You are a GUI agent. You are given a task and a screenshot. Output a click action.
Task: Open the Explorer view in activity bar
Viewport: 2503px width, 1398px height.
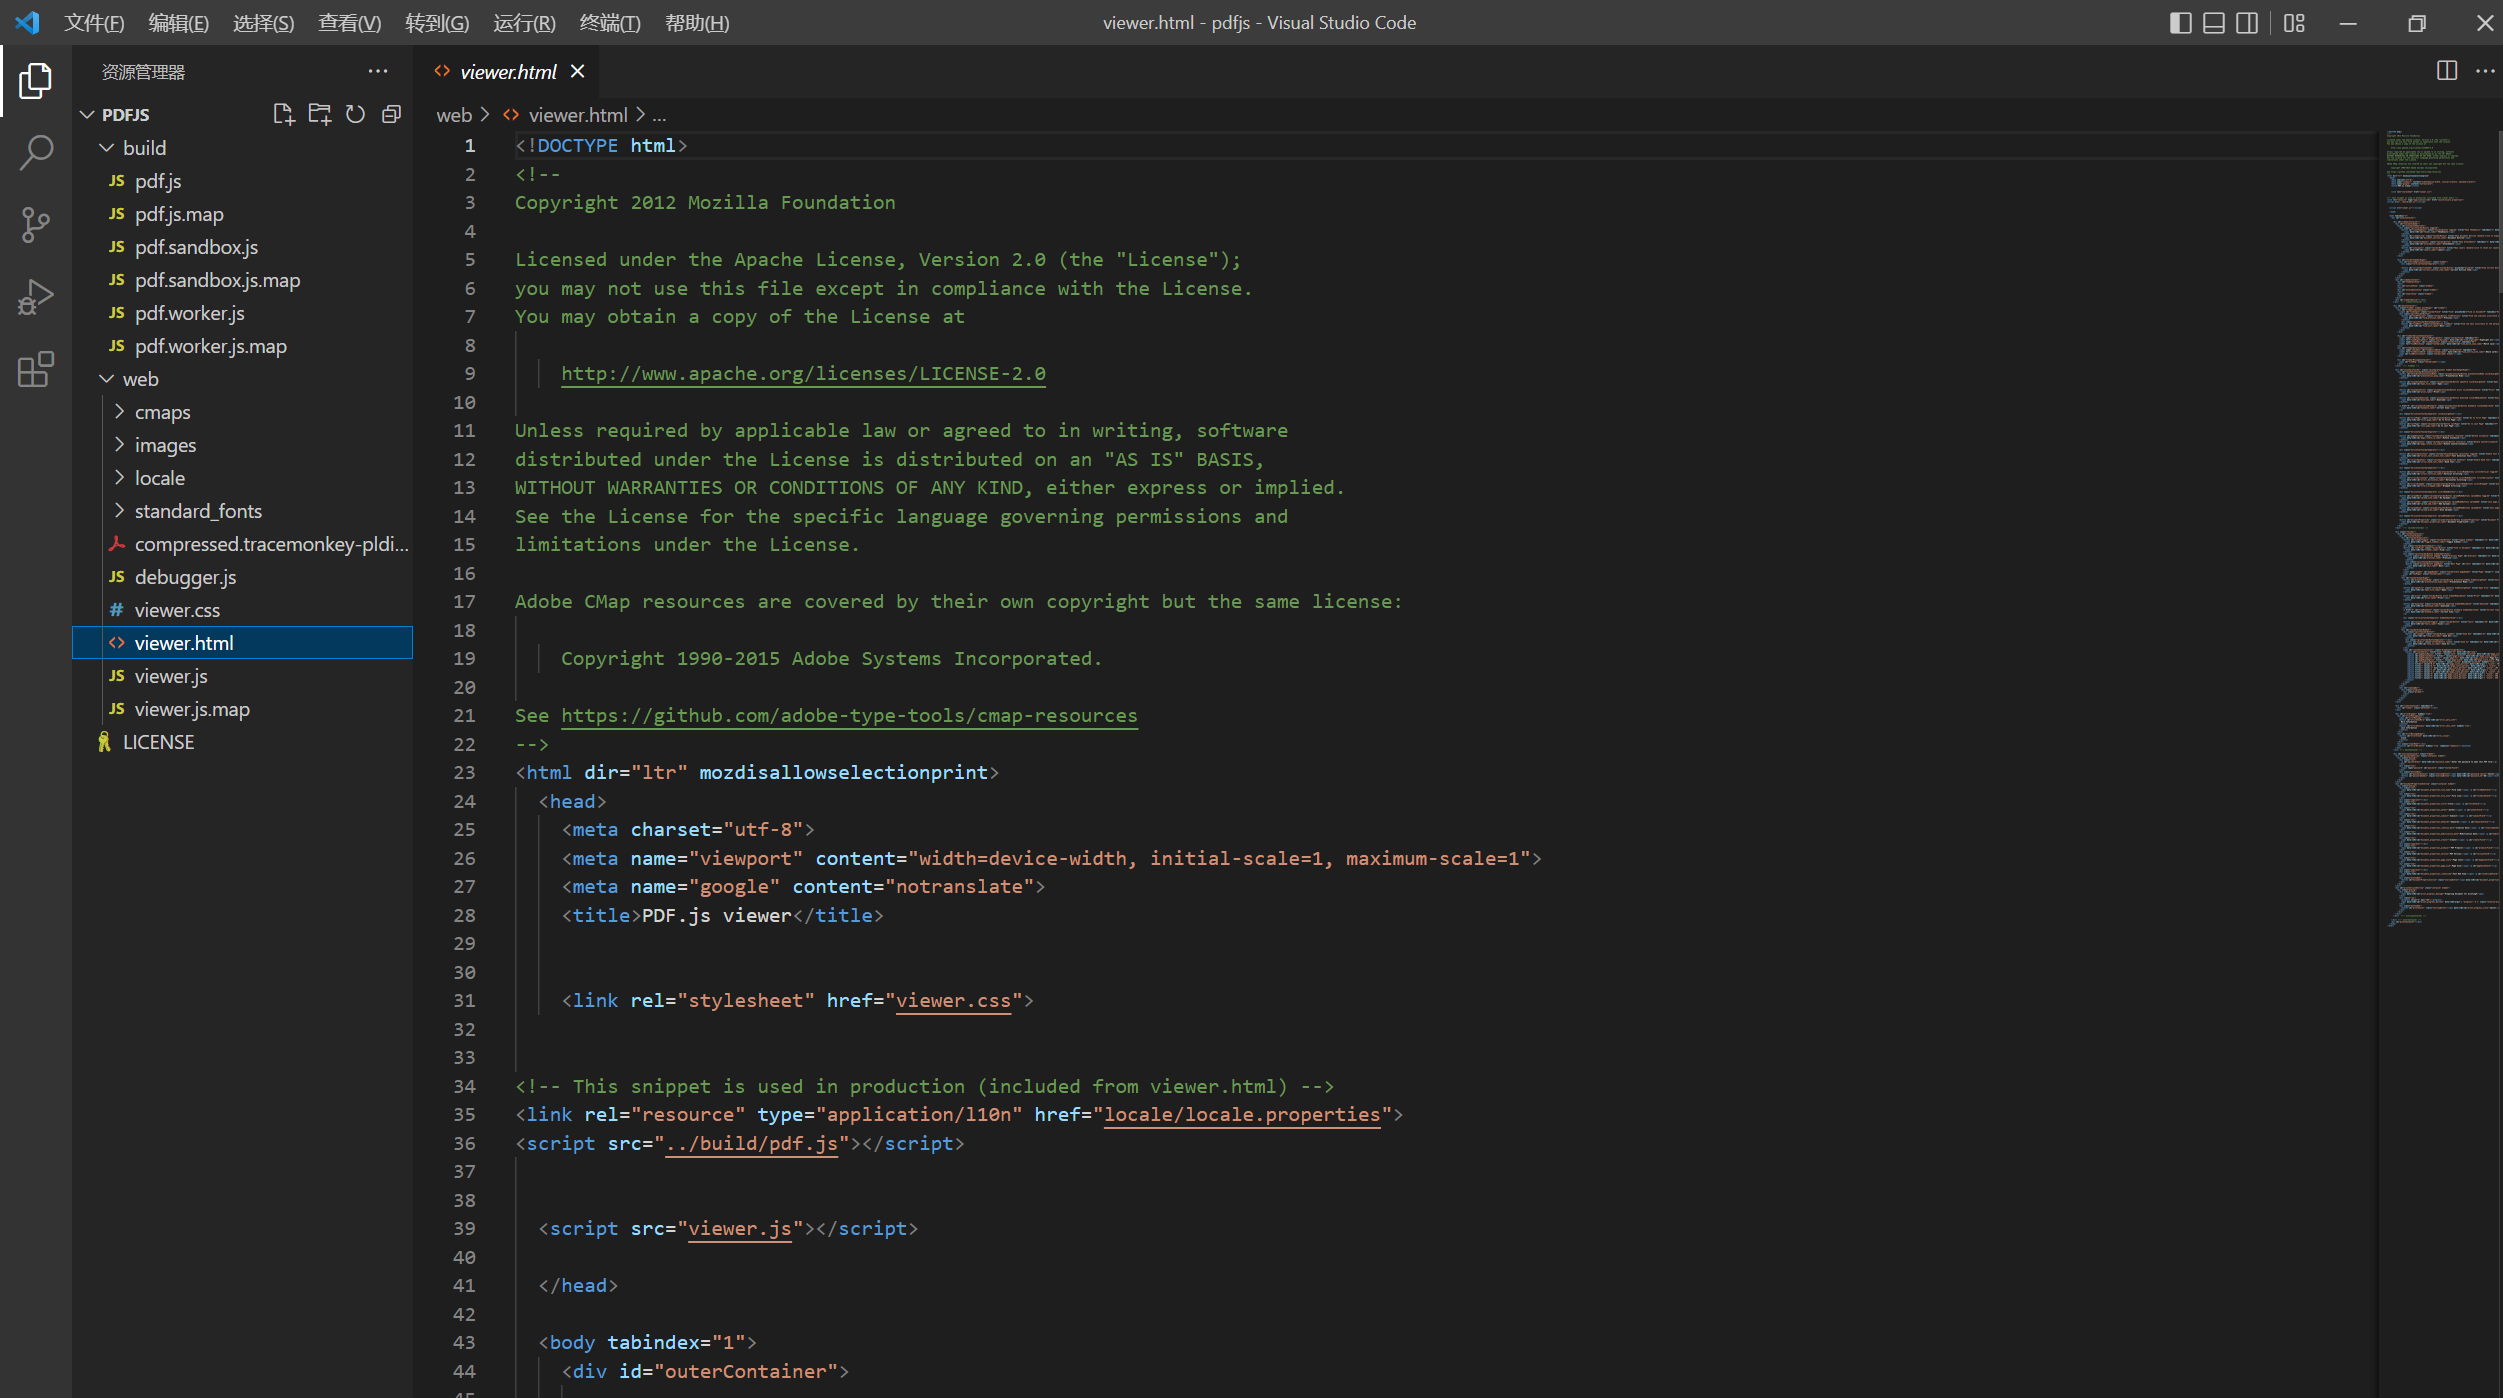pyautogui.click(x=35, y=81)
